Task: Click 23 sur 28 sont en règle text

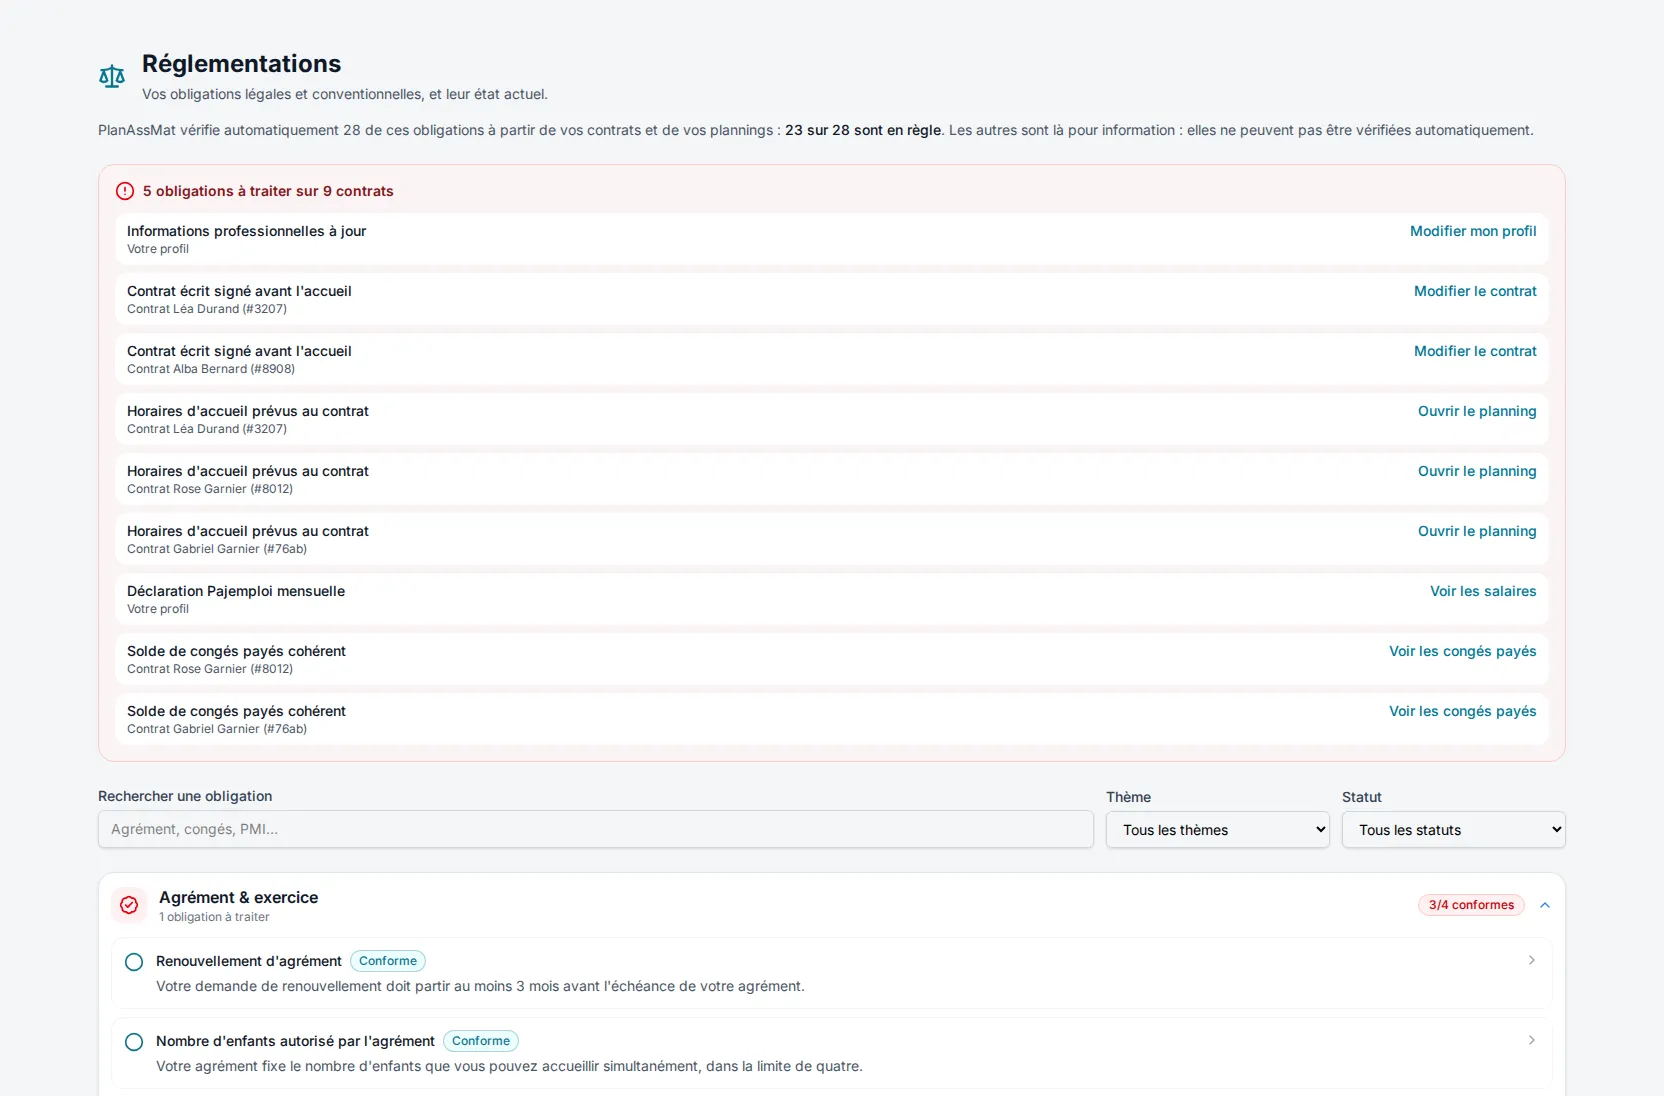Action: [863, 130]
